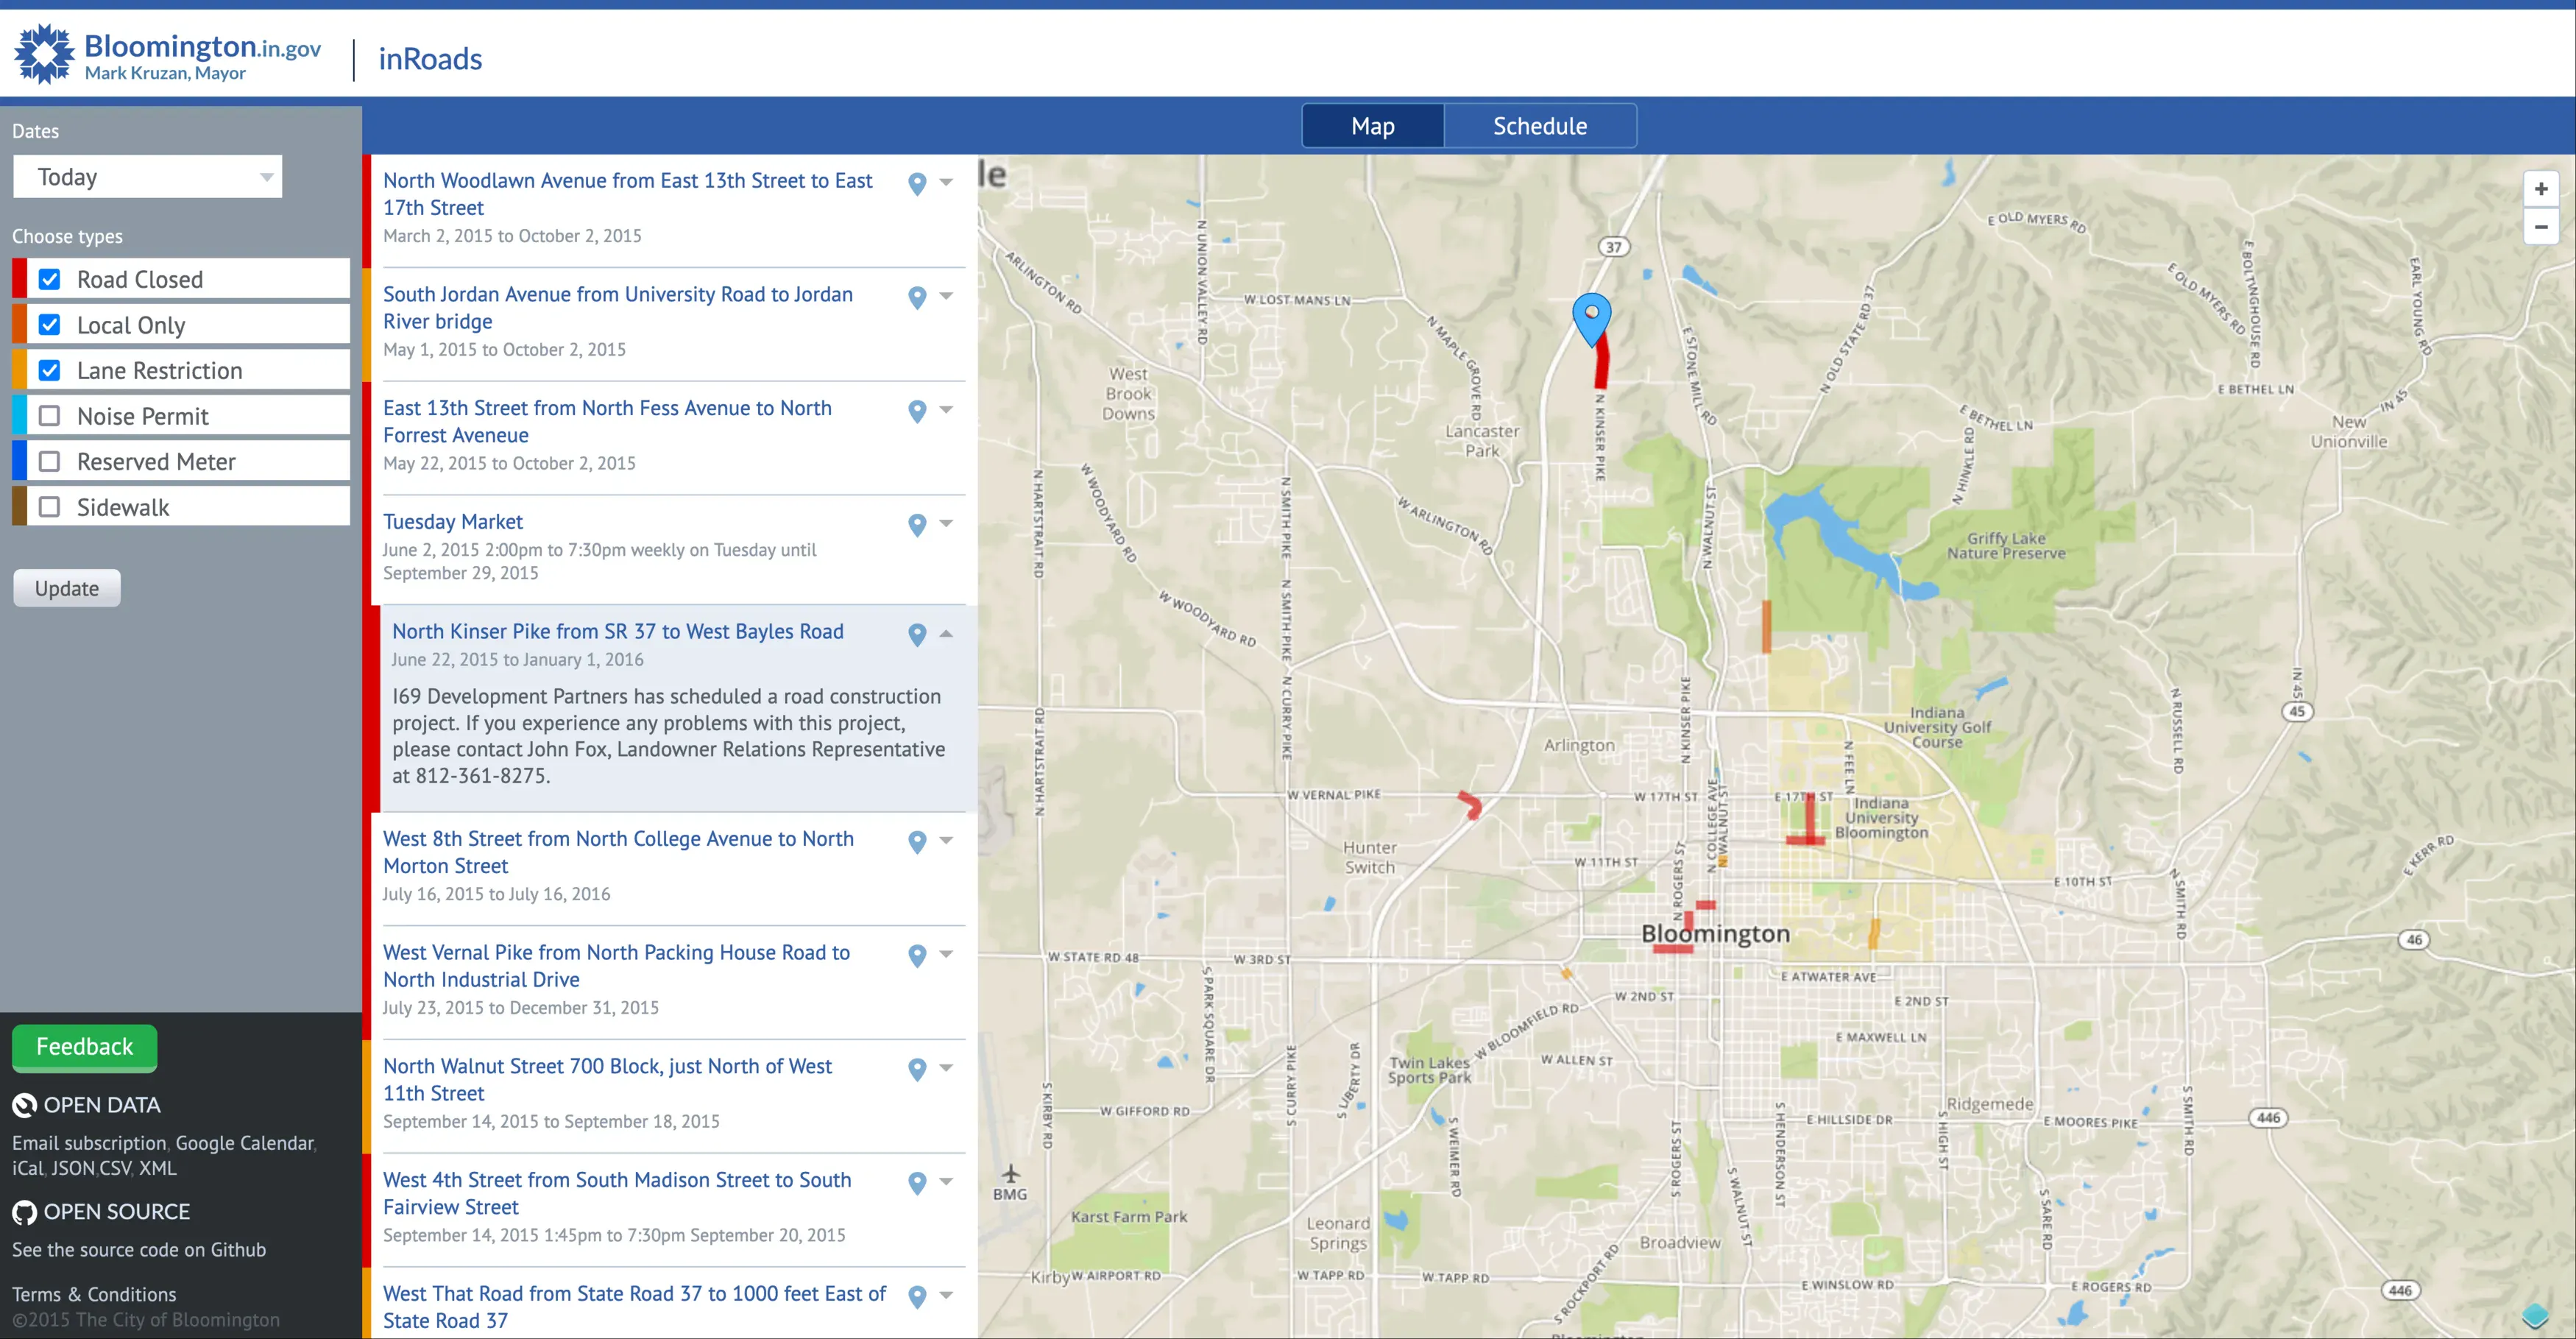Expand the East 13th Street entry details
The image size is (2576, 1339).
point(946,410)
